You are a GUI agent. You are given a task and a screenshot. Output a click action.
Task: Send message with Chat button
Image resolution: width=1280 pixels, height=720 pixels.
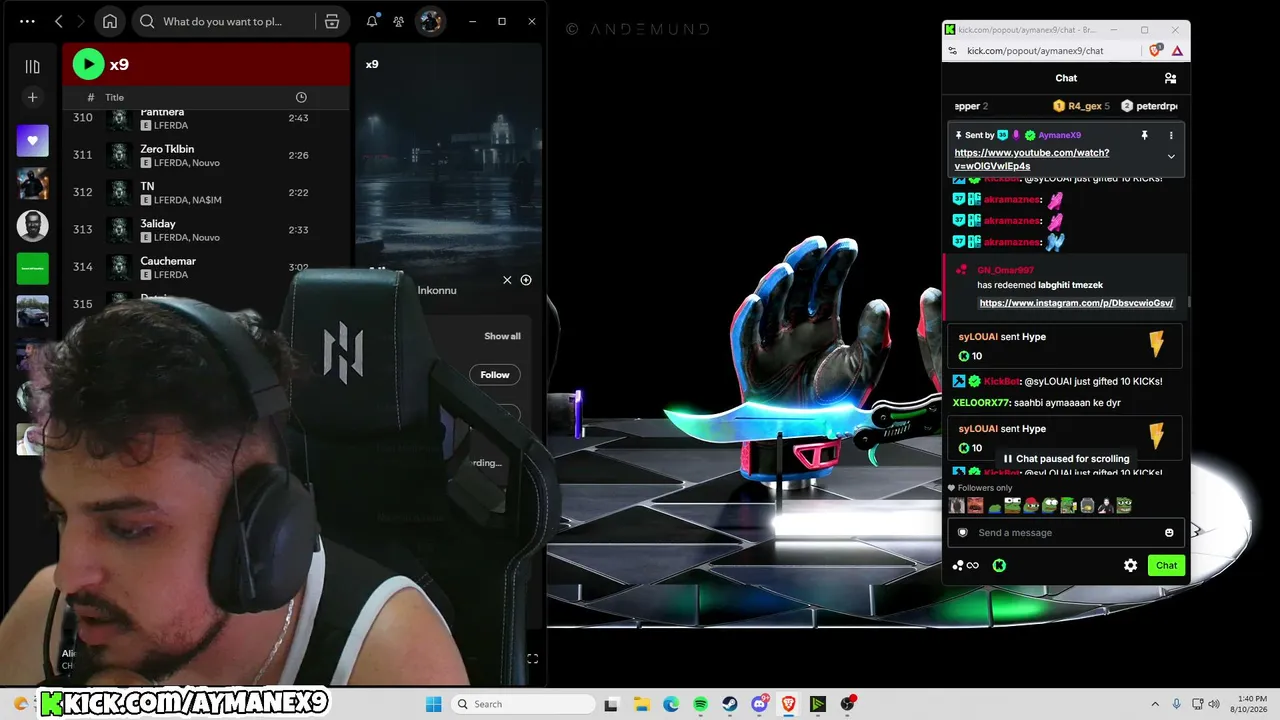(x=1166, y=566)
